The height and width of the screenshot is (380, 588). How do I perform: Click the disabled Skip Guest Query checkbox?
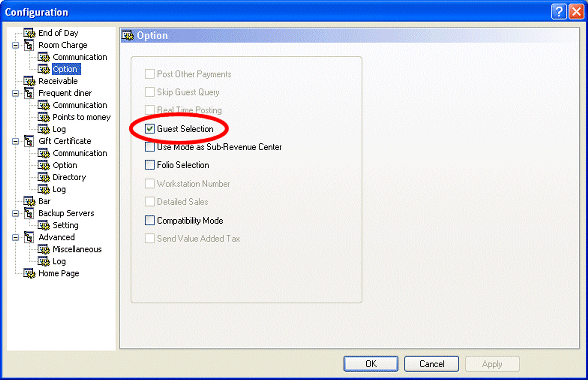point(150,92)
